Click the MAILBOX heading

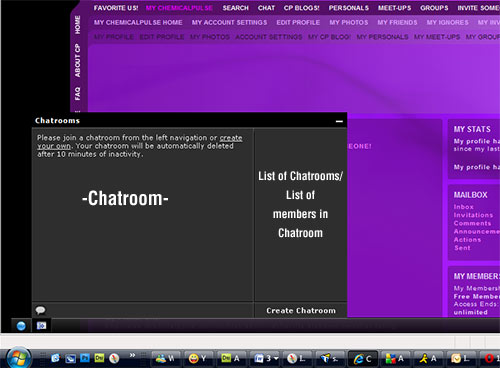coord(470,195)
